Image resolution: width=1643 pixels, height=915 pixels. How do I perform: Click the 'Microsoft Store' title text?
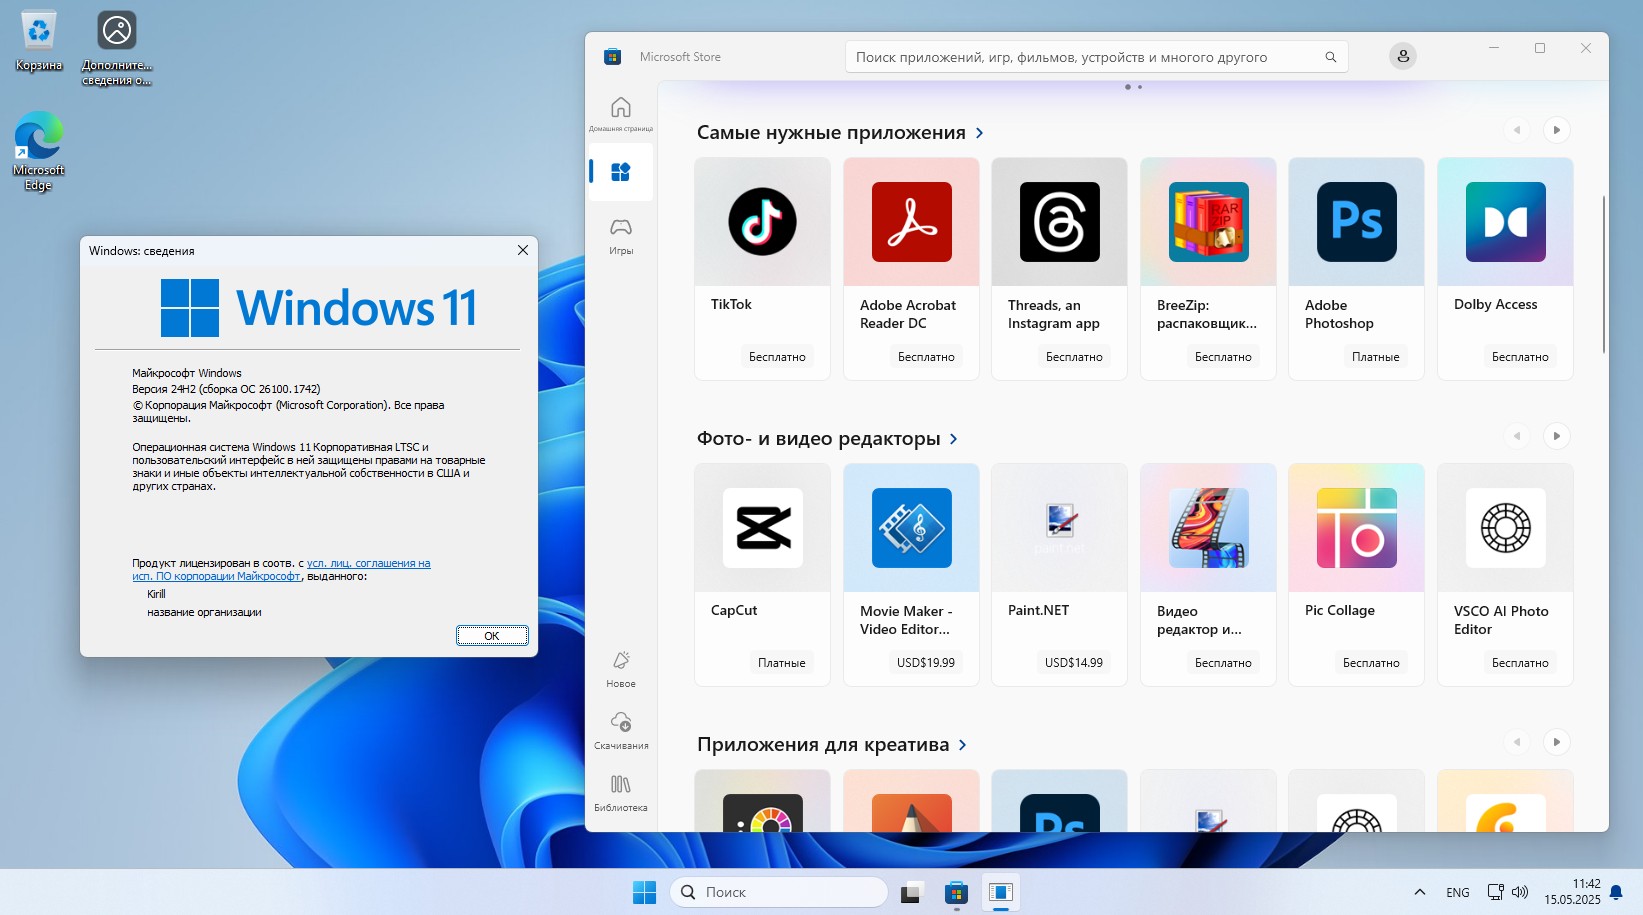(680, 57)
